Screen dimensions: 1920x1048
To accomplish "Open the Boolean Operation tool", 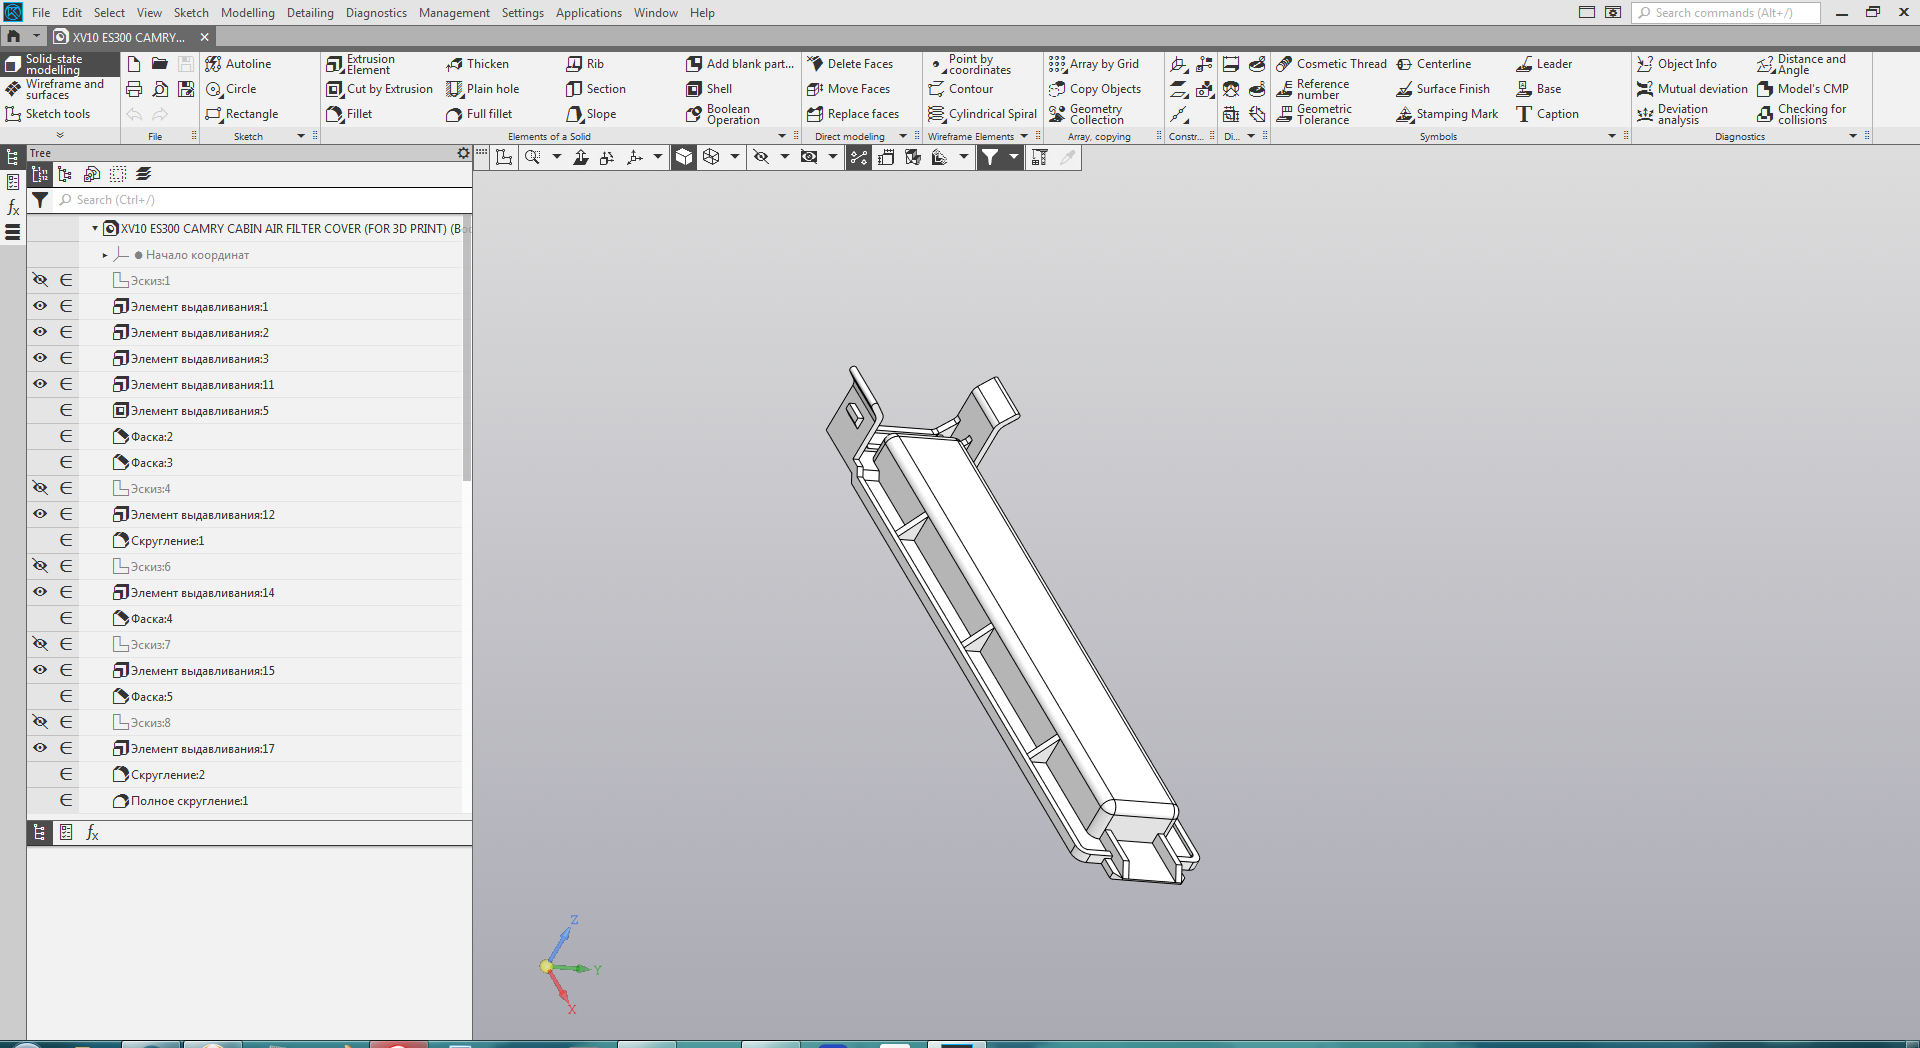I will [723, 114].
